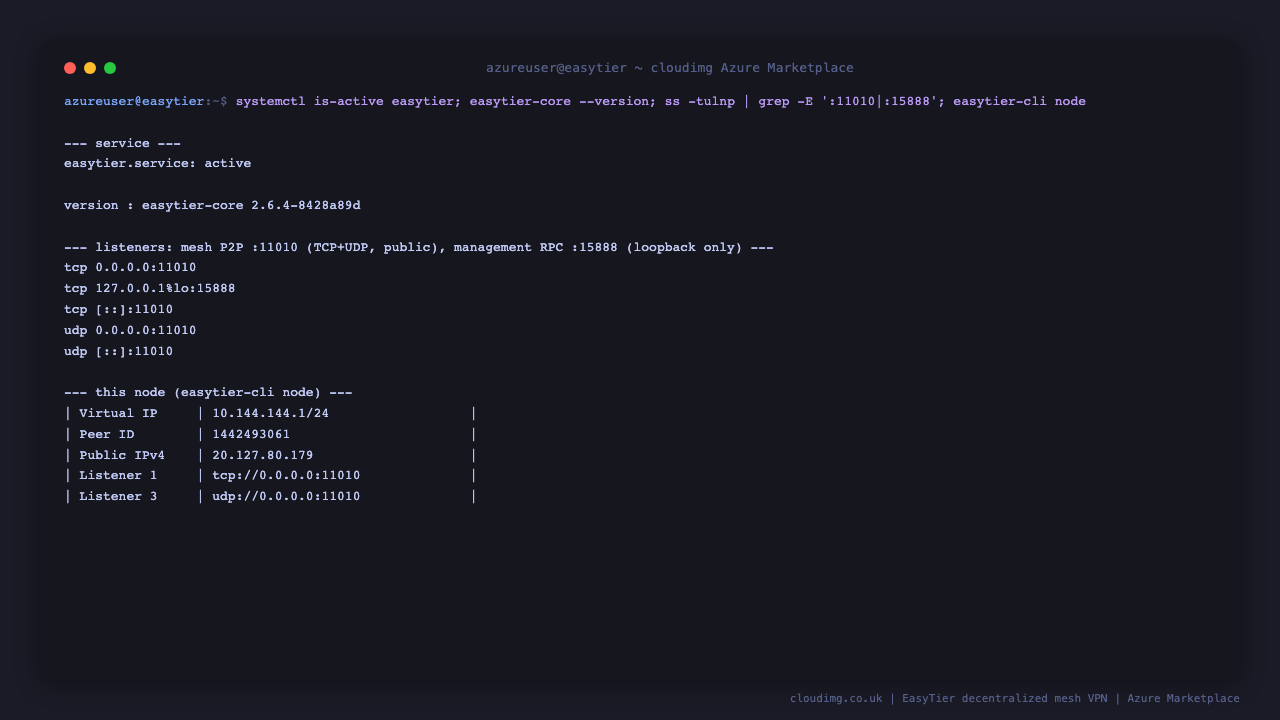Click the 'Listener 3' table label
The width and height of the screenshot is (1280, 720).
[x=118, y=496]
